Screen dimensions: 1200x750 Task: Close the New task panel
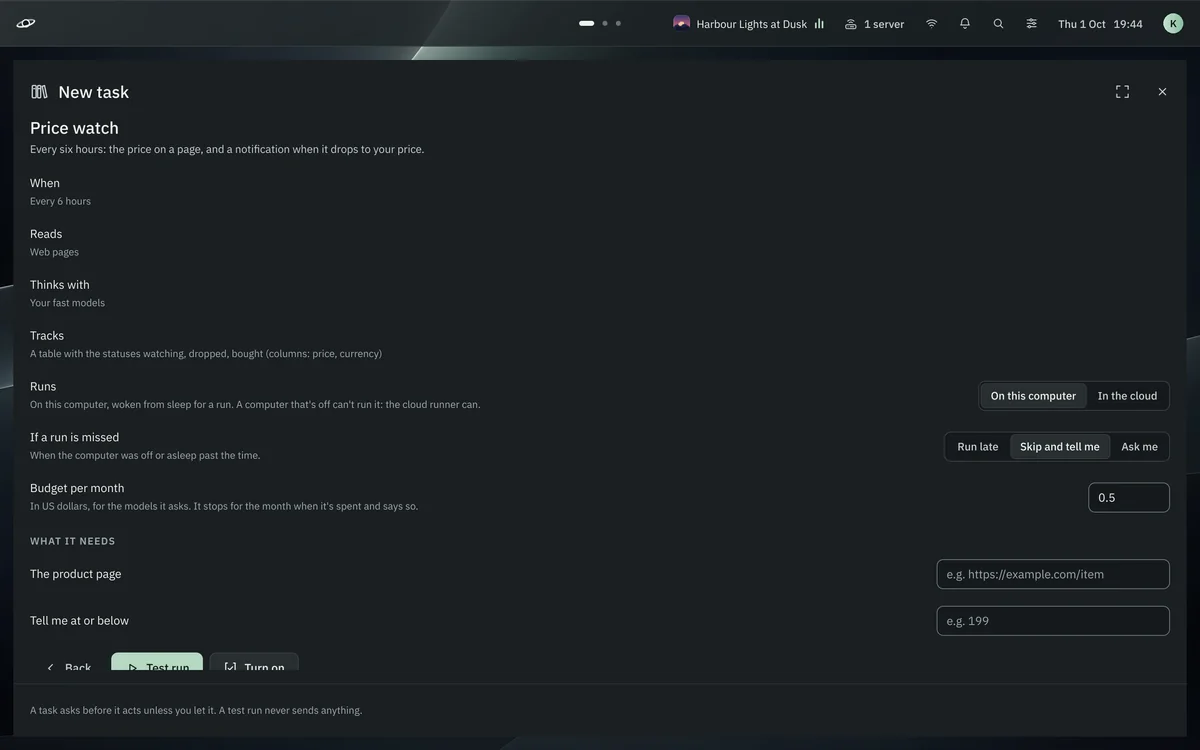[1162, 92]
